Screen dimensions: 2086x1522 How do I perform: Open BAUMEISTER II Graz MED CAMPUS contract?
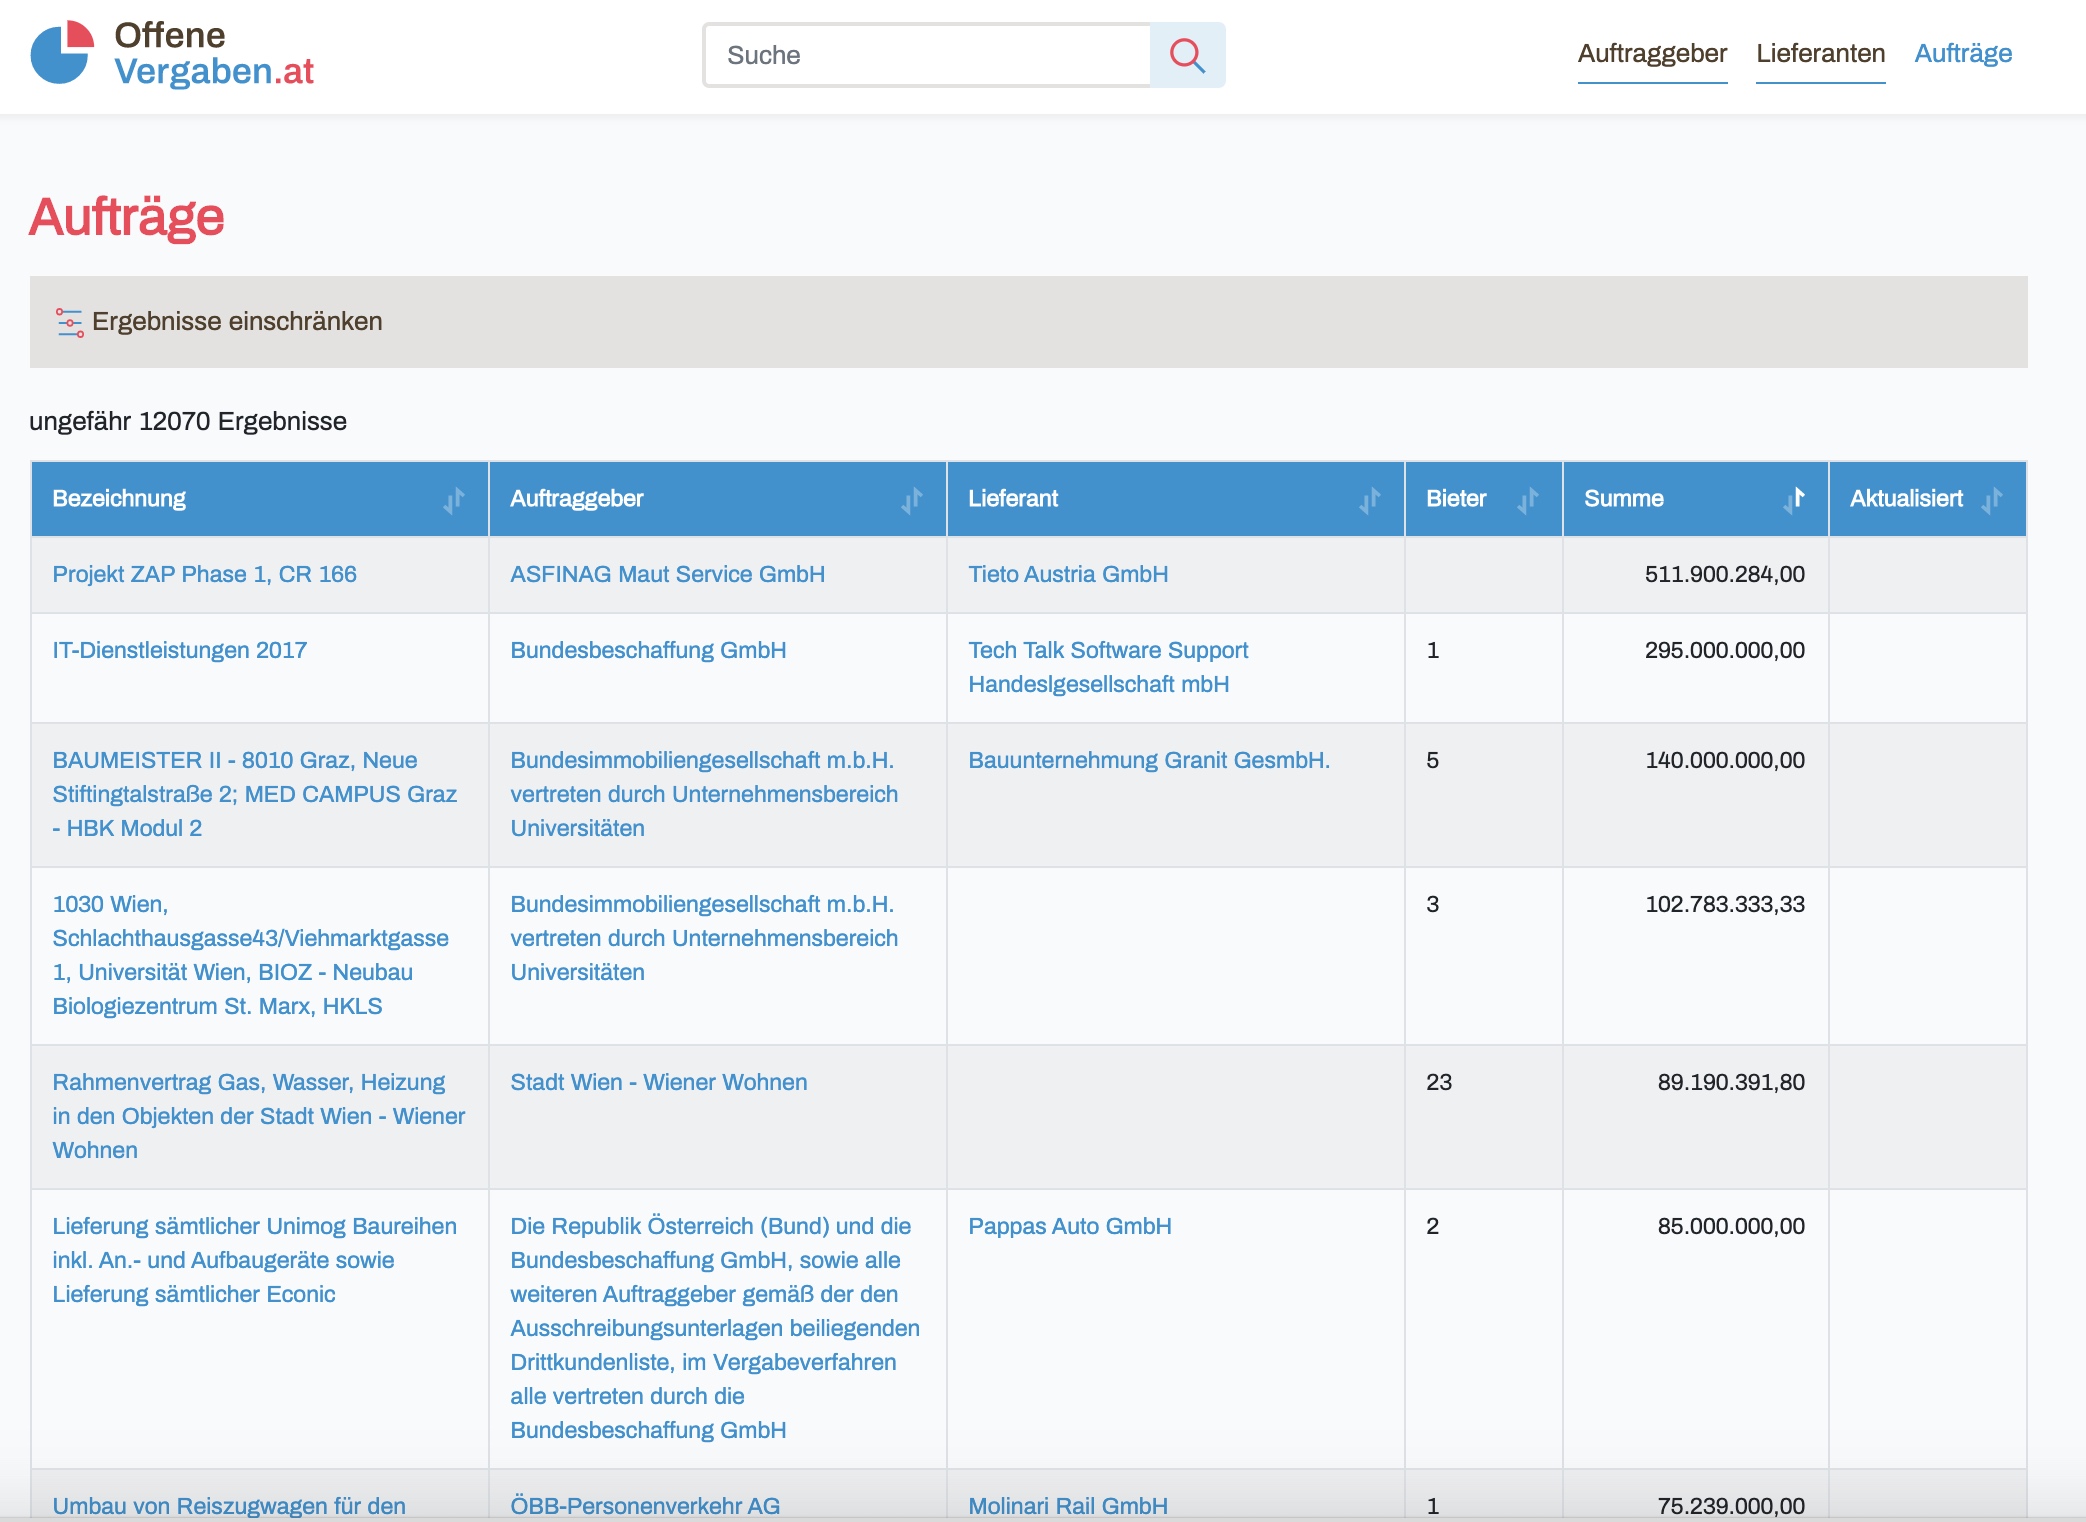click(254, 794)
